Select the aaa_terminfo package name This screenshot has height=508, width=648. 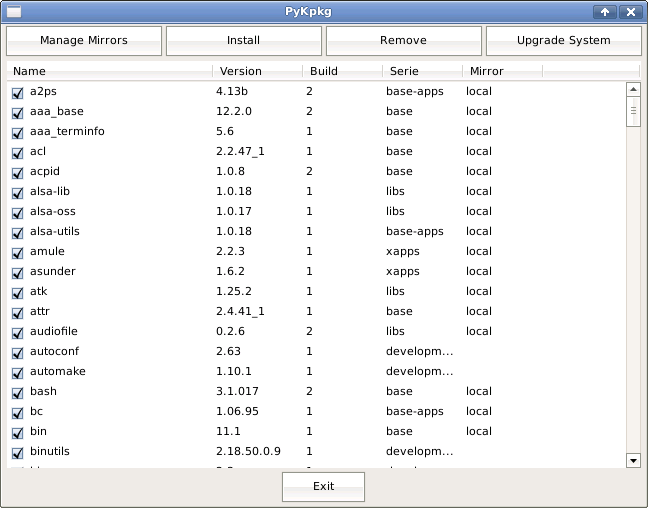coord(67,131)
